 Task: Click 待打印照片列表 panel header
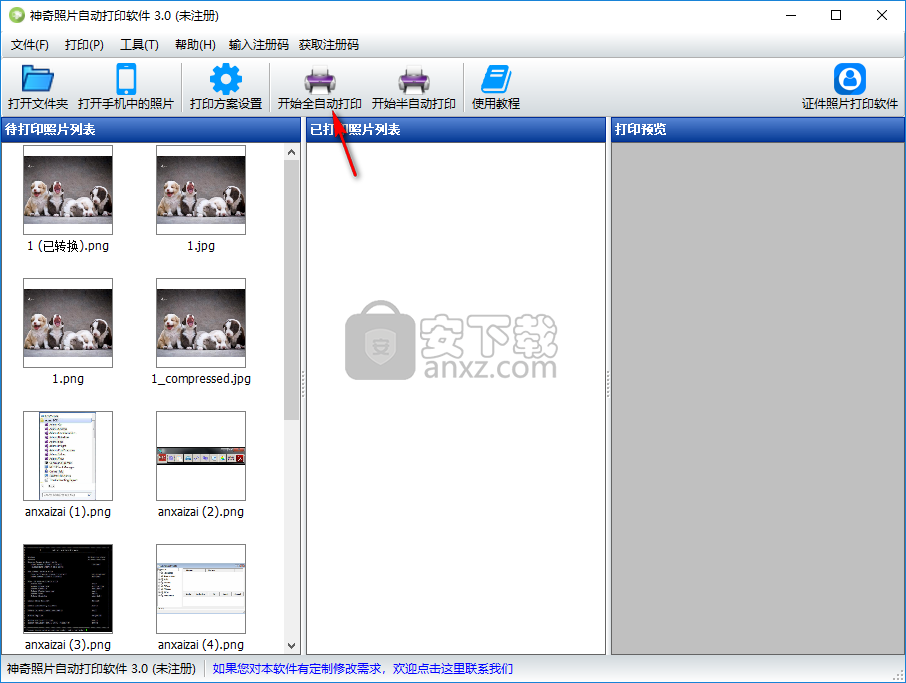tap(150, 129)
